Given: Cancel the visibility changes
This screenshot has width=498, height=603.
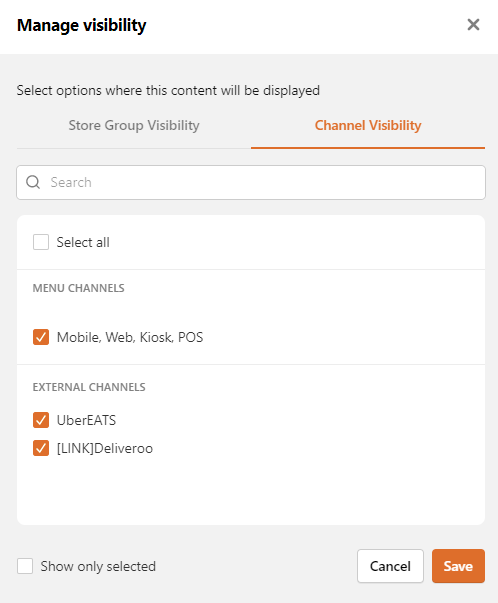Looking at the screenshot, I should tap(390, 566).
